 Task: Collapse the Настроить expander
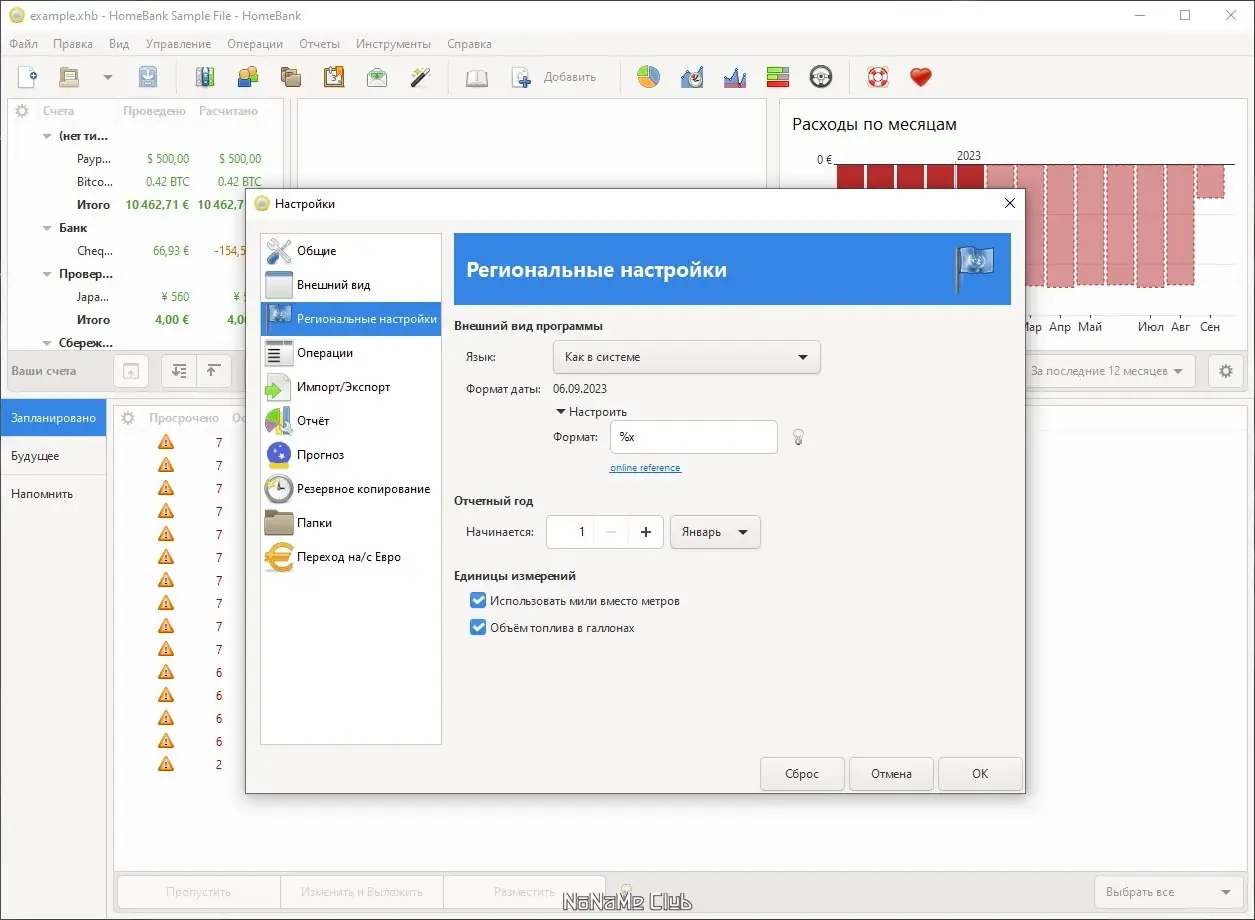point(591,411)
